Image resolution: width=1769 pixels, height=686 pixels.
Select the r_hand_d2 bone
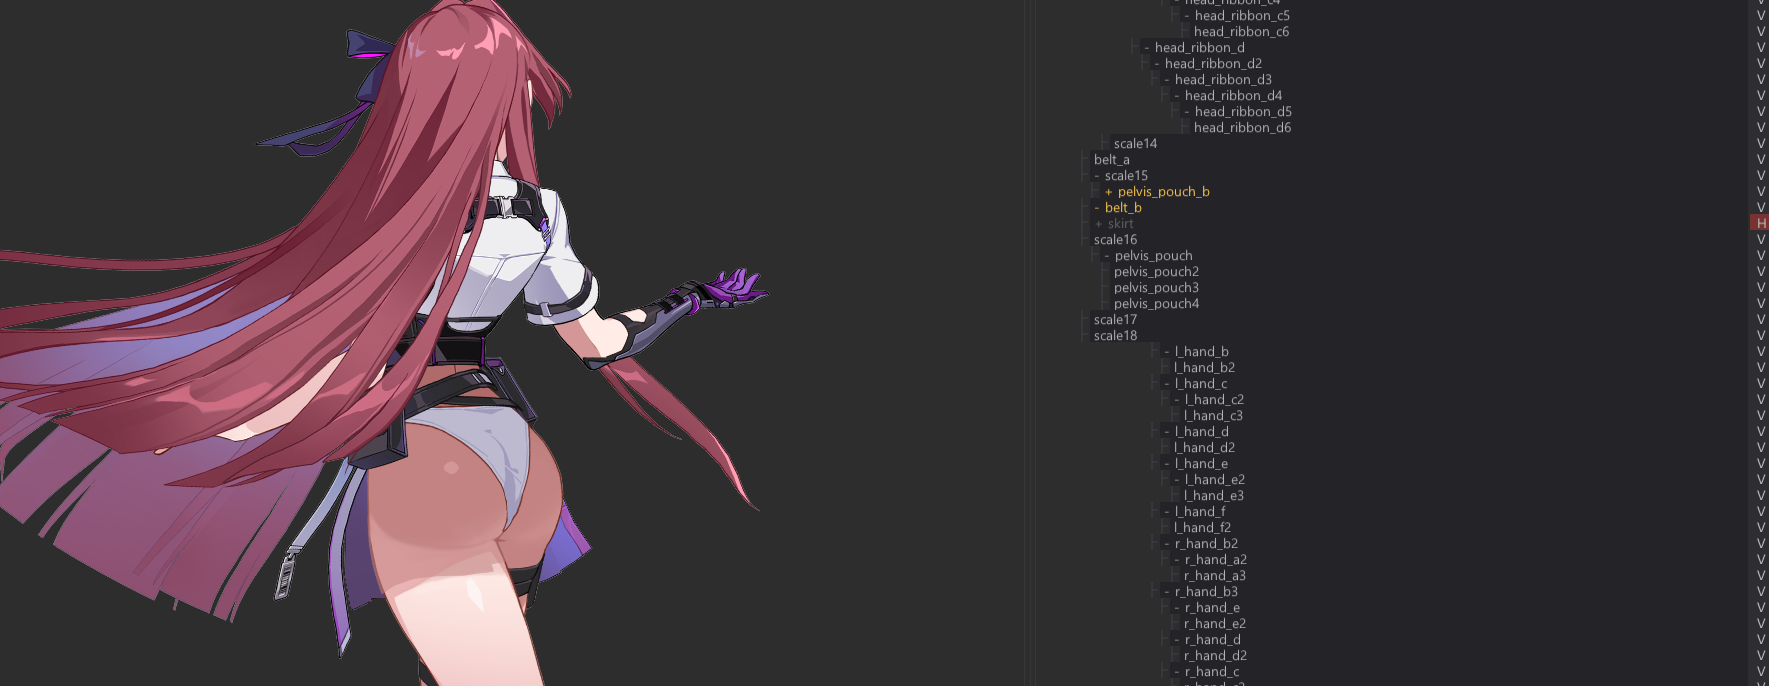pos(1215,655)
